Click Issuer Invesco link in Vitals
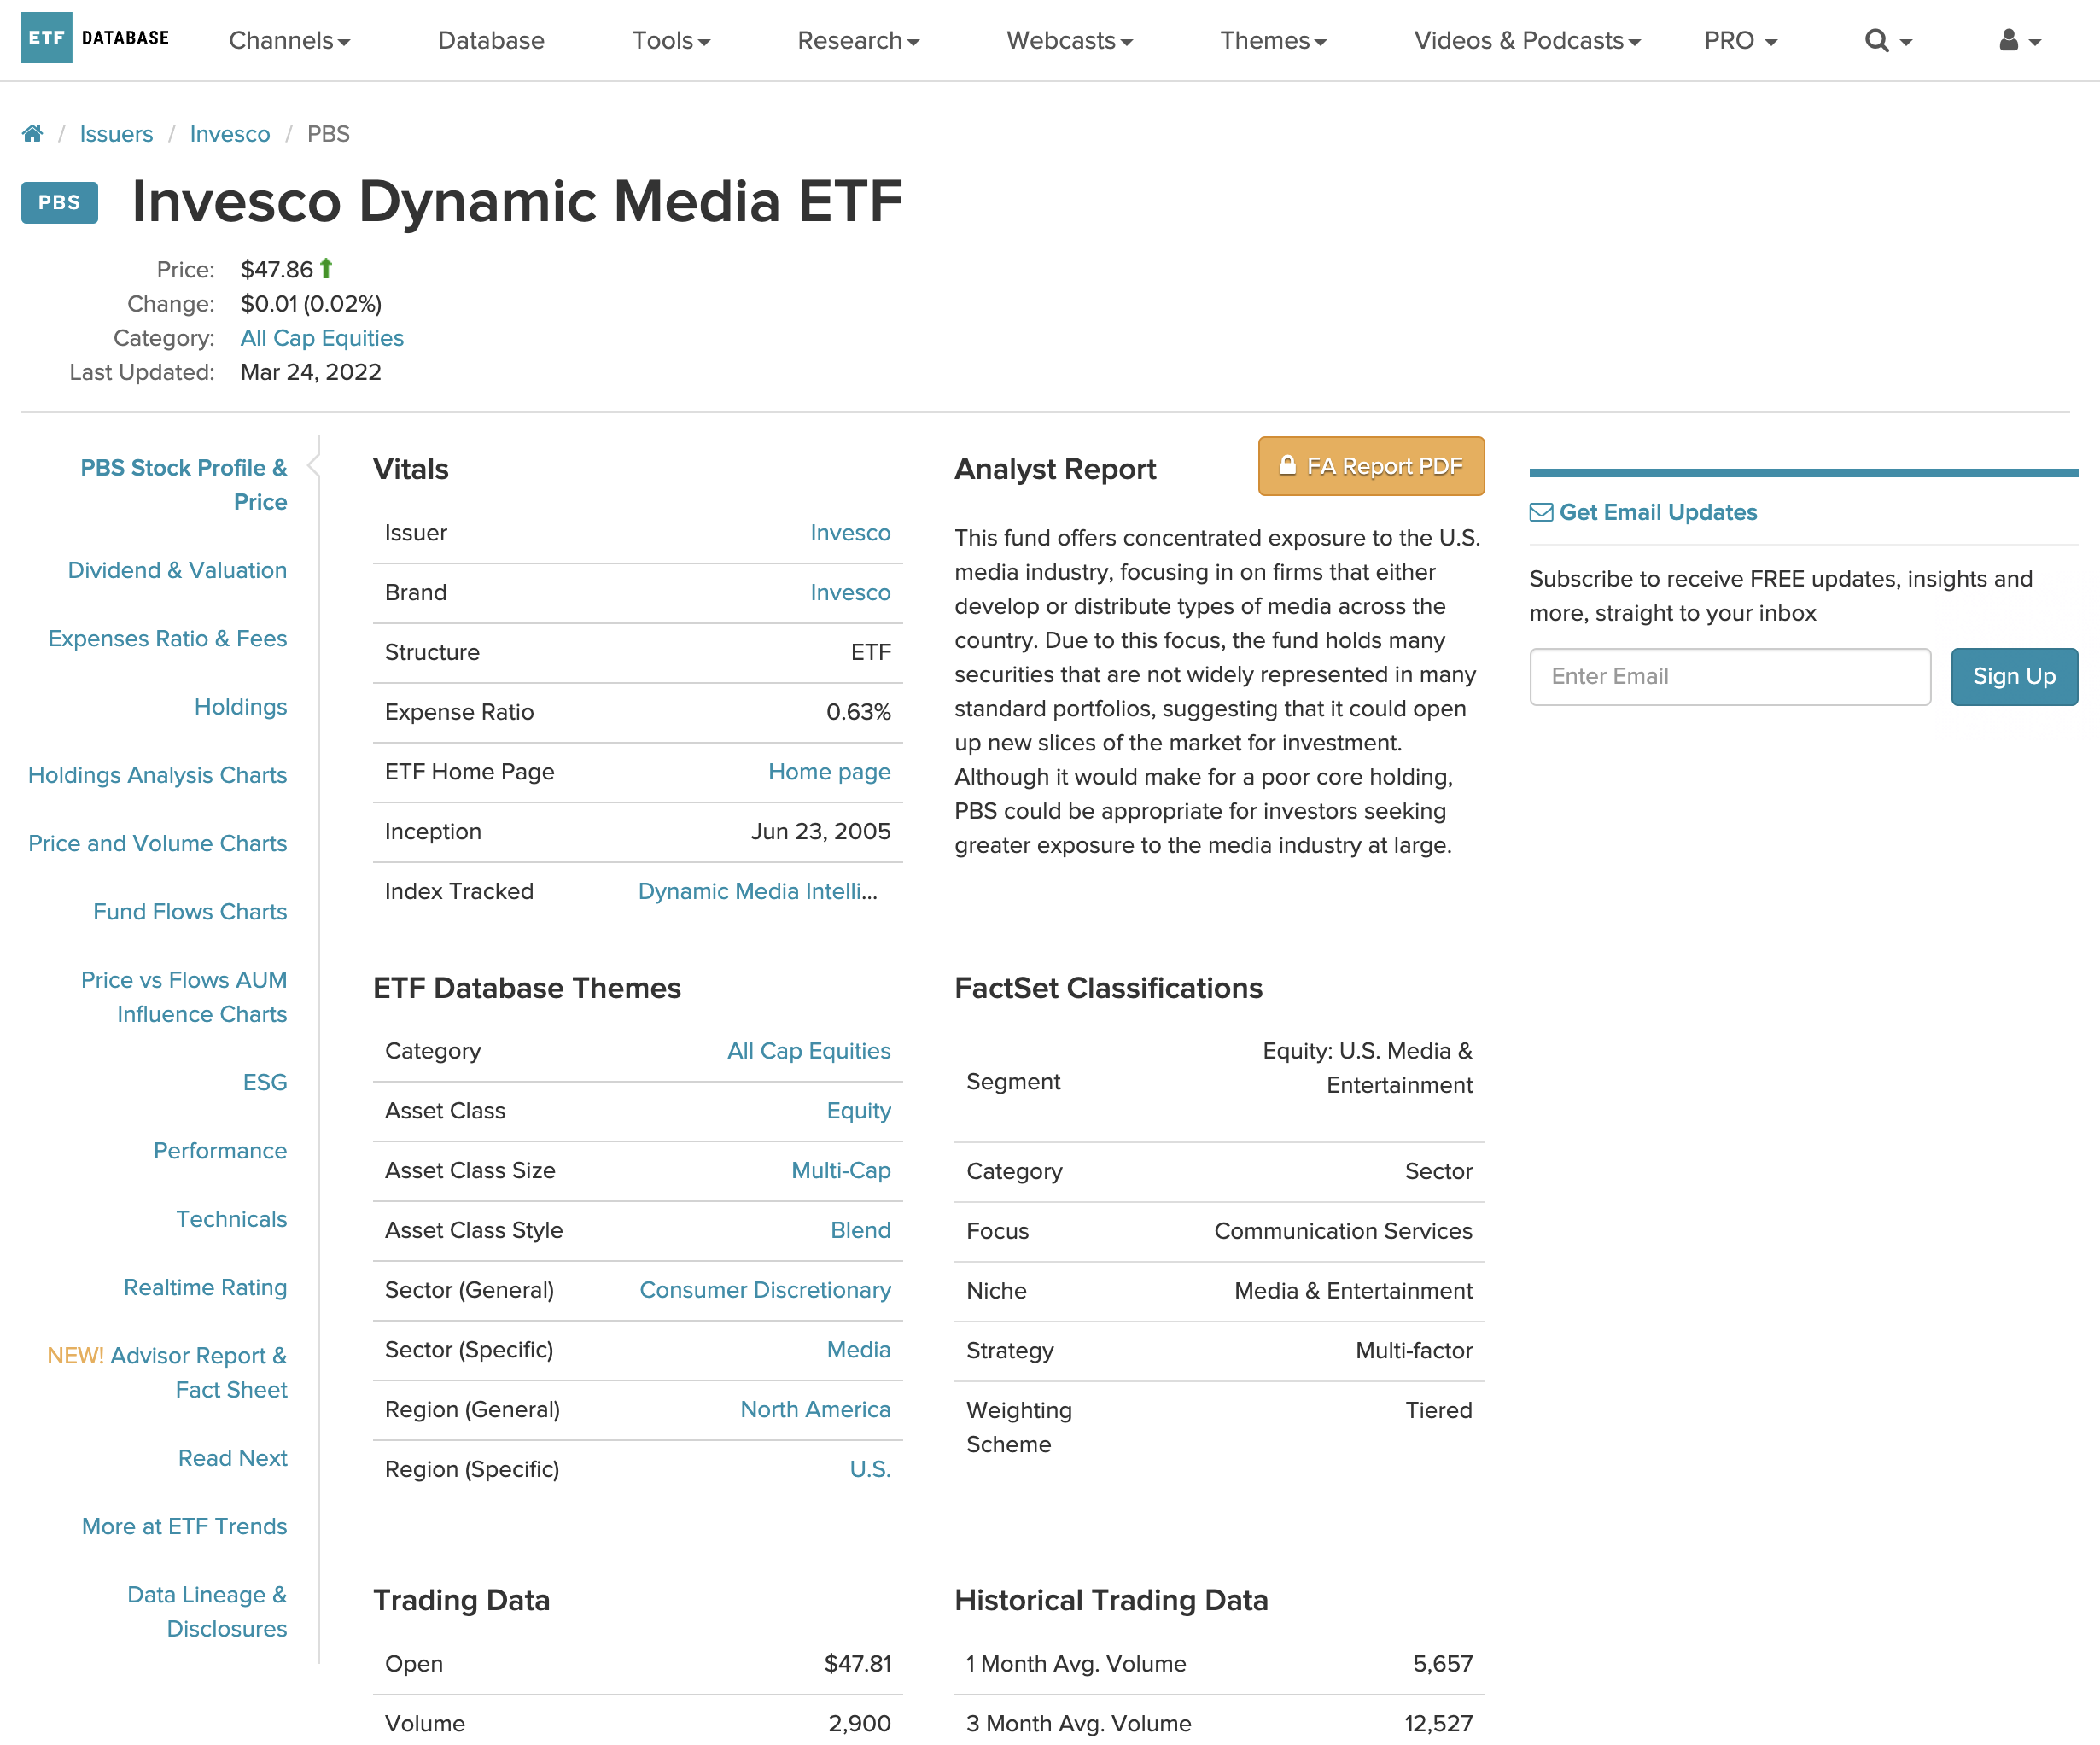 click(x=850, y=533)
